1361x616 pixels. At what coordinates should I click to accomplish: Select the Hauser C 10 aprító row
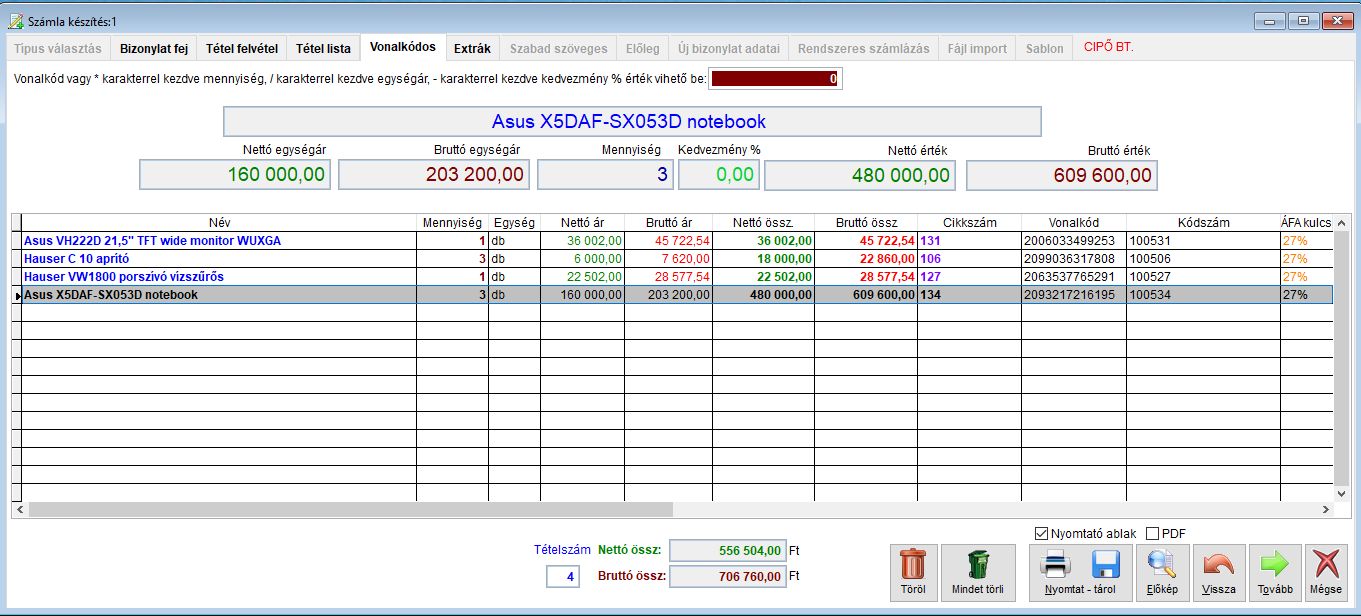[677, 259]
